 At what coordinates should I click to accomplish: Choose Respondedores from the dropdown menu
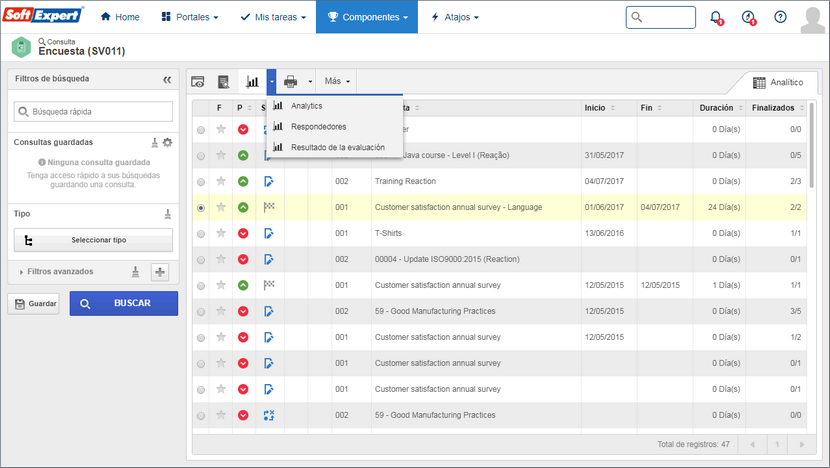pyautogui.click(x=335, y=127)
